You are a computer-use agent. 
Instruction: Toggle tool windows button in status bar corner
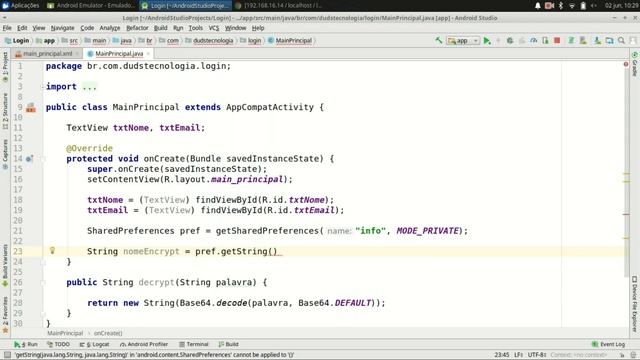point(7,355)
